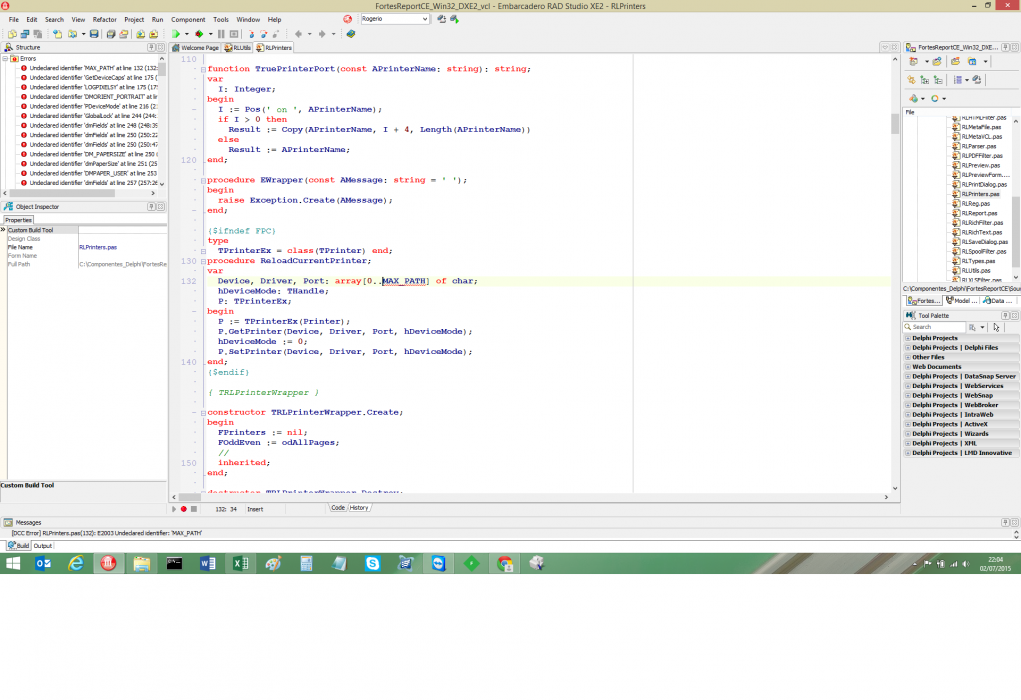This screenshot has width=1021, height=700.
Task: Collapse the TruePrinterPort function fold marker
Action: [x=203, y=69]
